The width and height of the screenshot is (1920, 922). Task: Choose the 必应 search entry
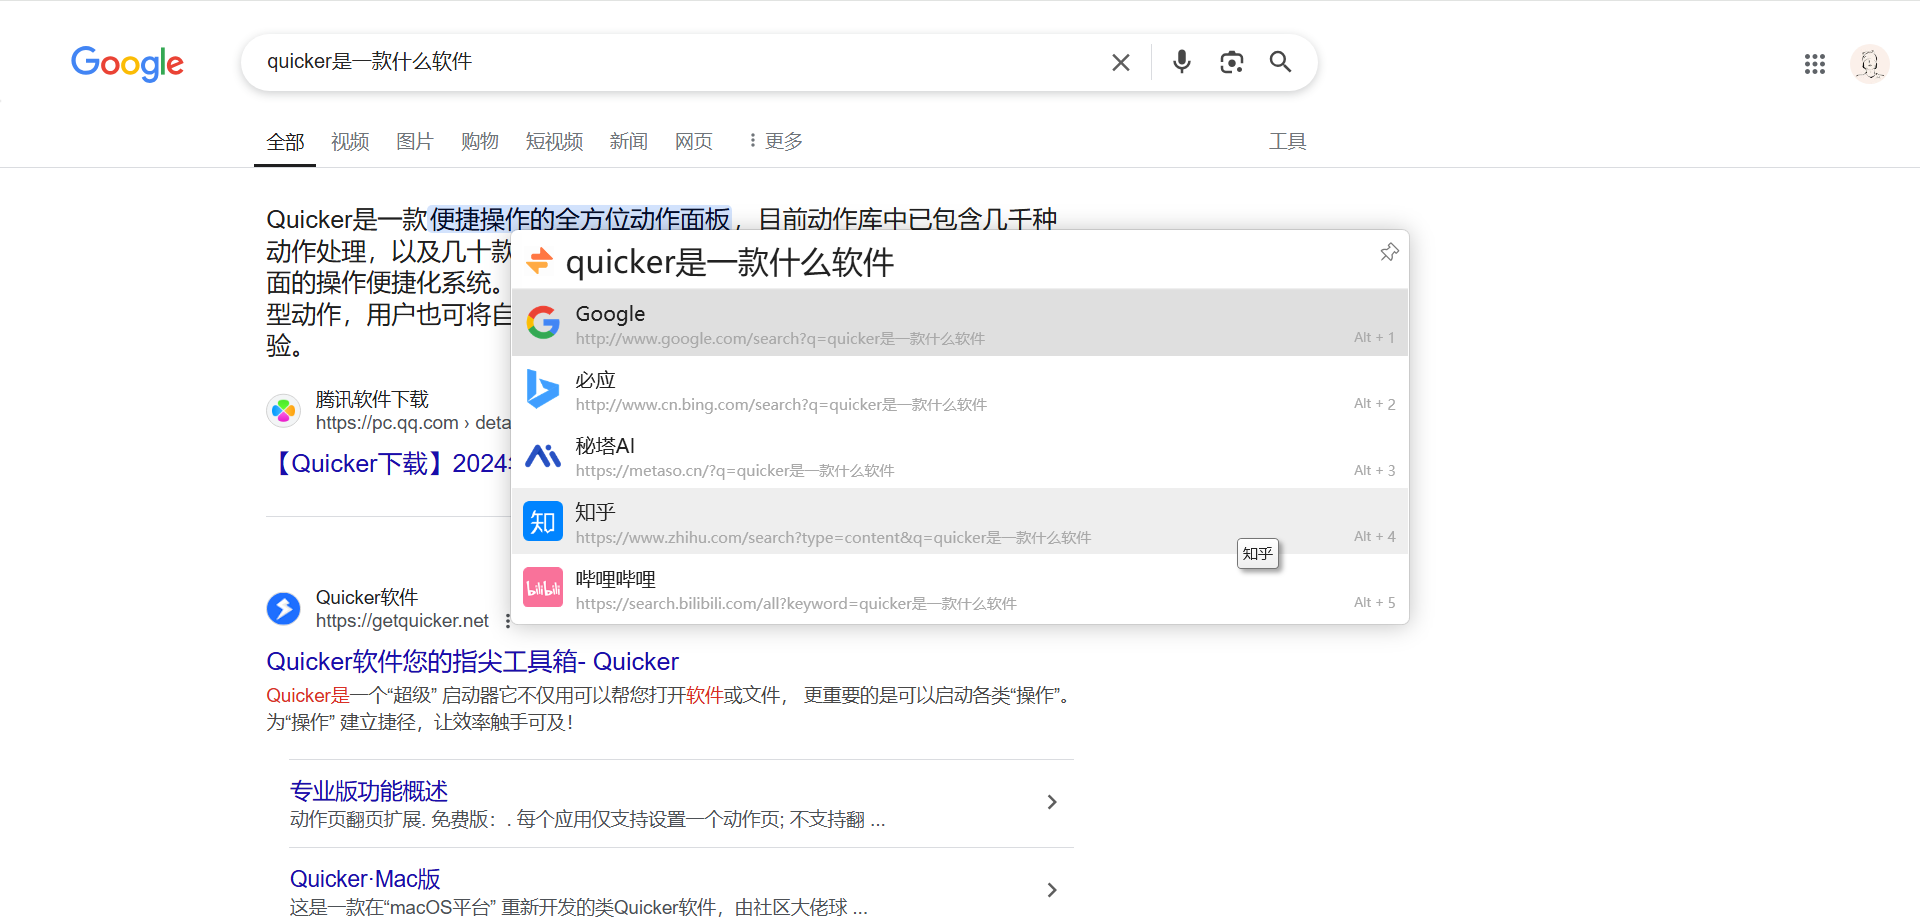(x=960, y=389)
